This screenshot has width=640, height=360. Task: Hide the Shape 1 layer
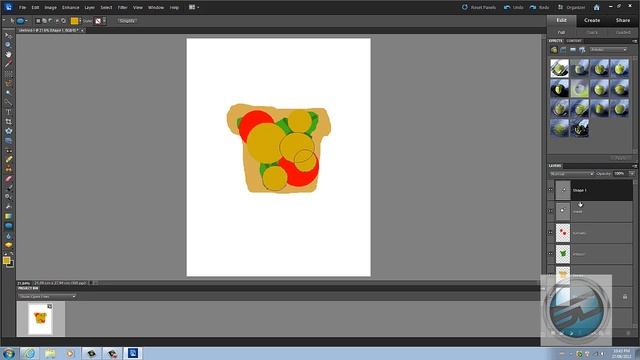coord(550,190)
